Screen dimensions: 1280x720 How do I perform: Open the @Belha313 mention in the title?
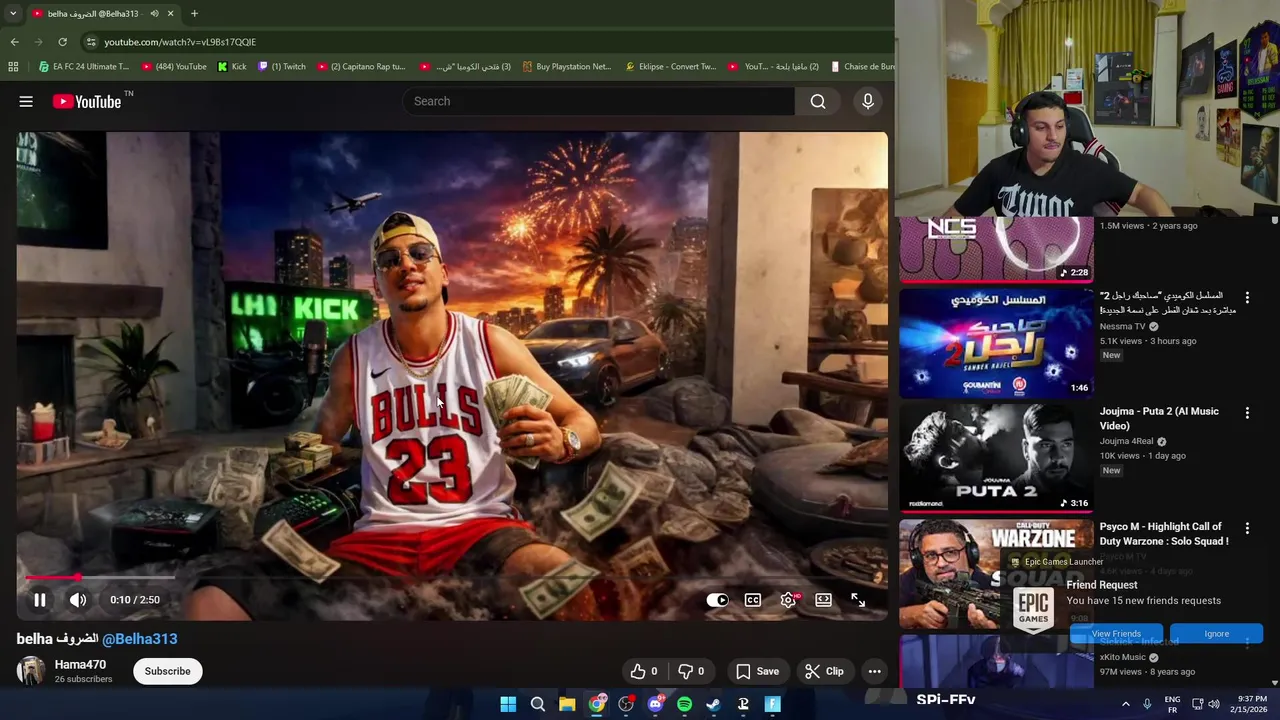(x=140, y=639)
